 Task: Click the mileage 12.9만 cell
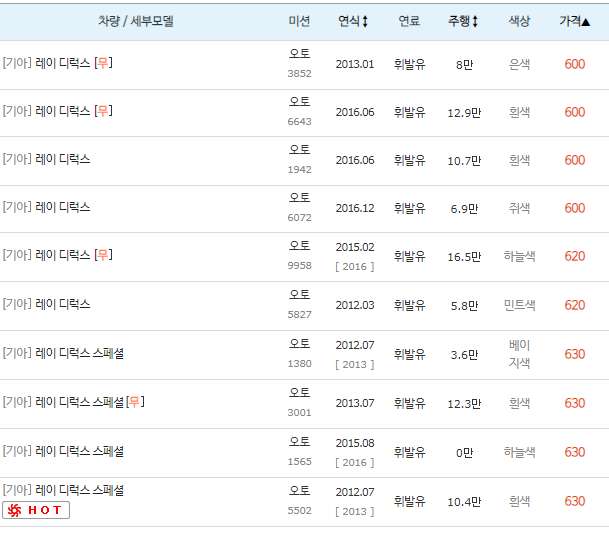464,113
